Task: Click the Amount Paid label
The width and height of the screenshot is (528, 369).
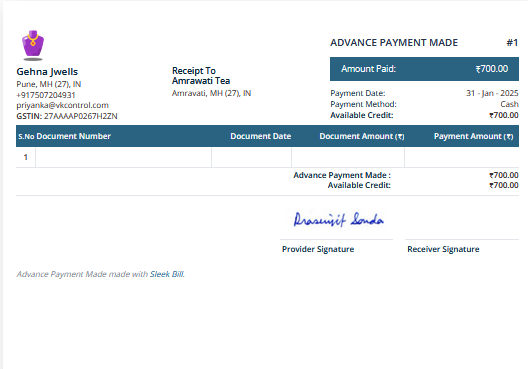Action: pos(368,69)
